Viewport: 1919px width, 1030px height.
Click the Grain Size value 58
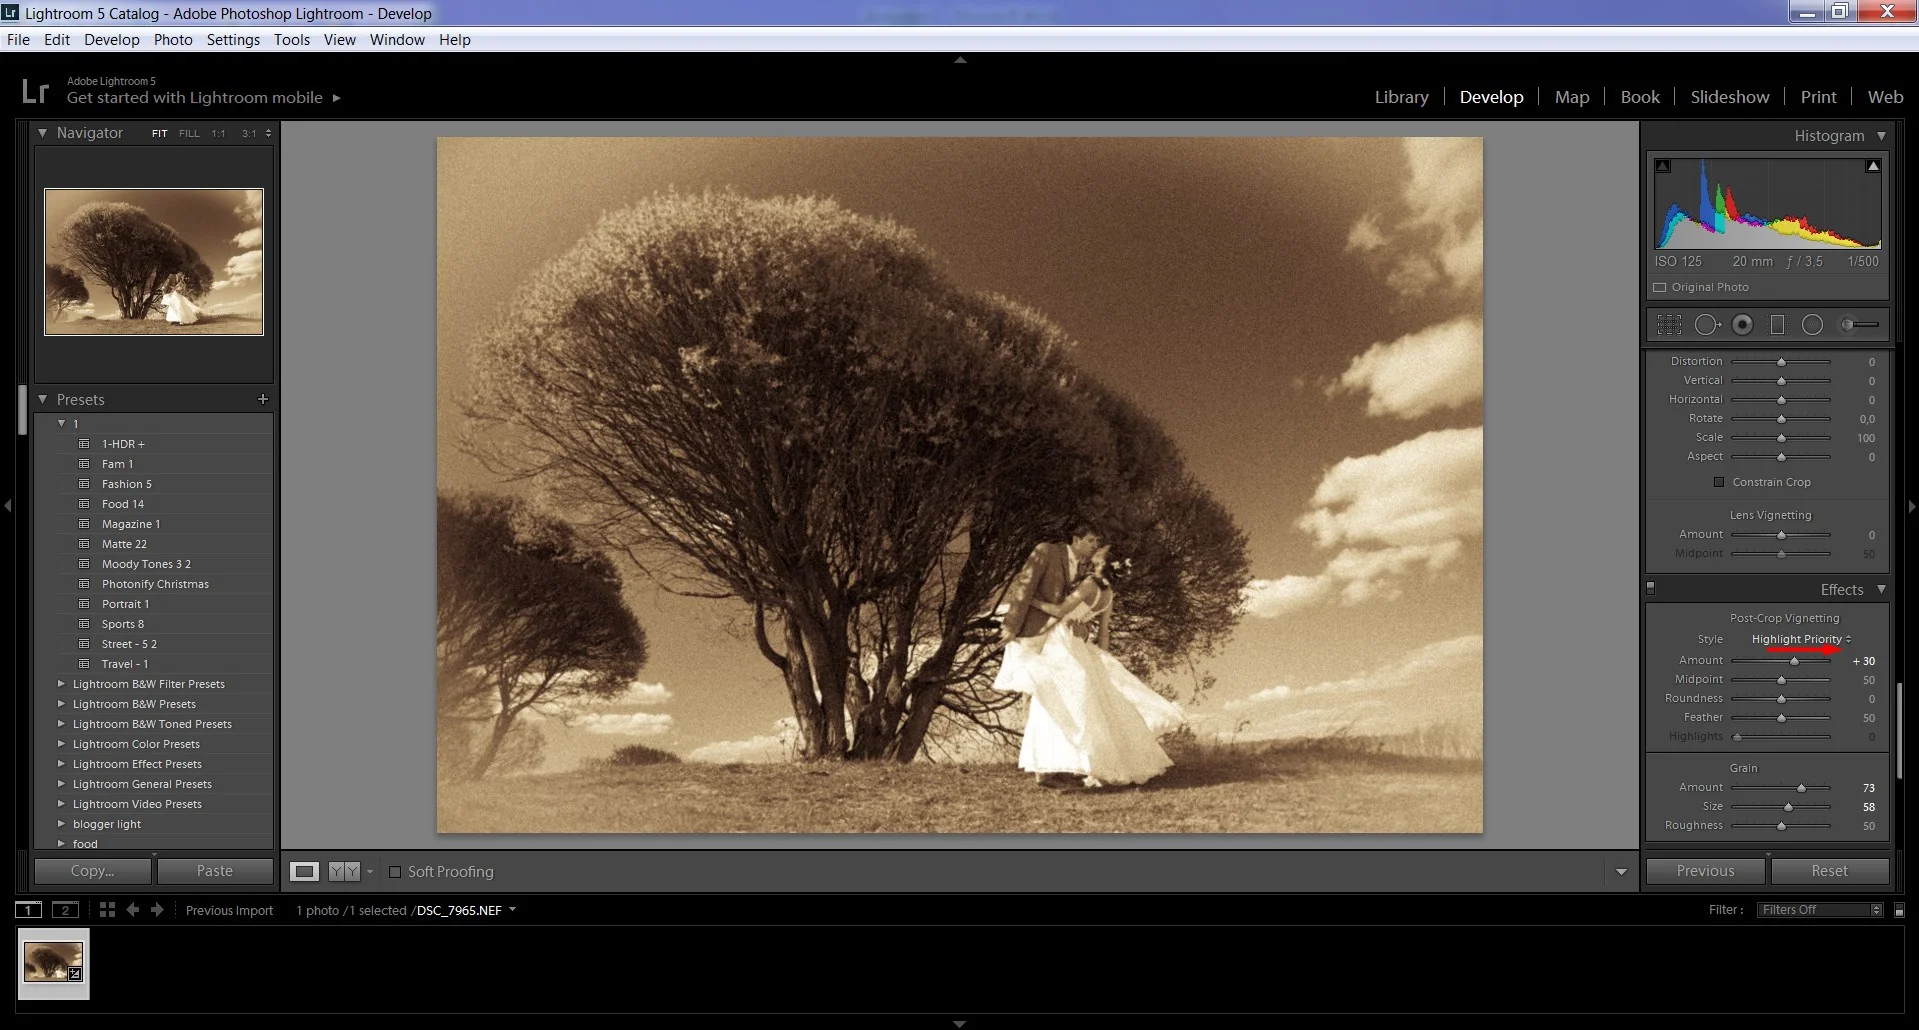[1868, 807]
